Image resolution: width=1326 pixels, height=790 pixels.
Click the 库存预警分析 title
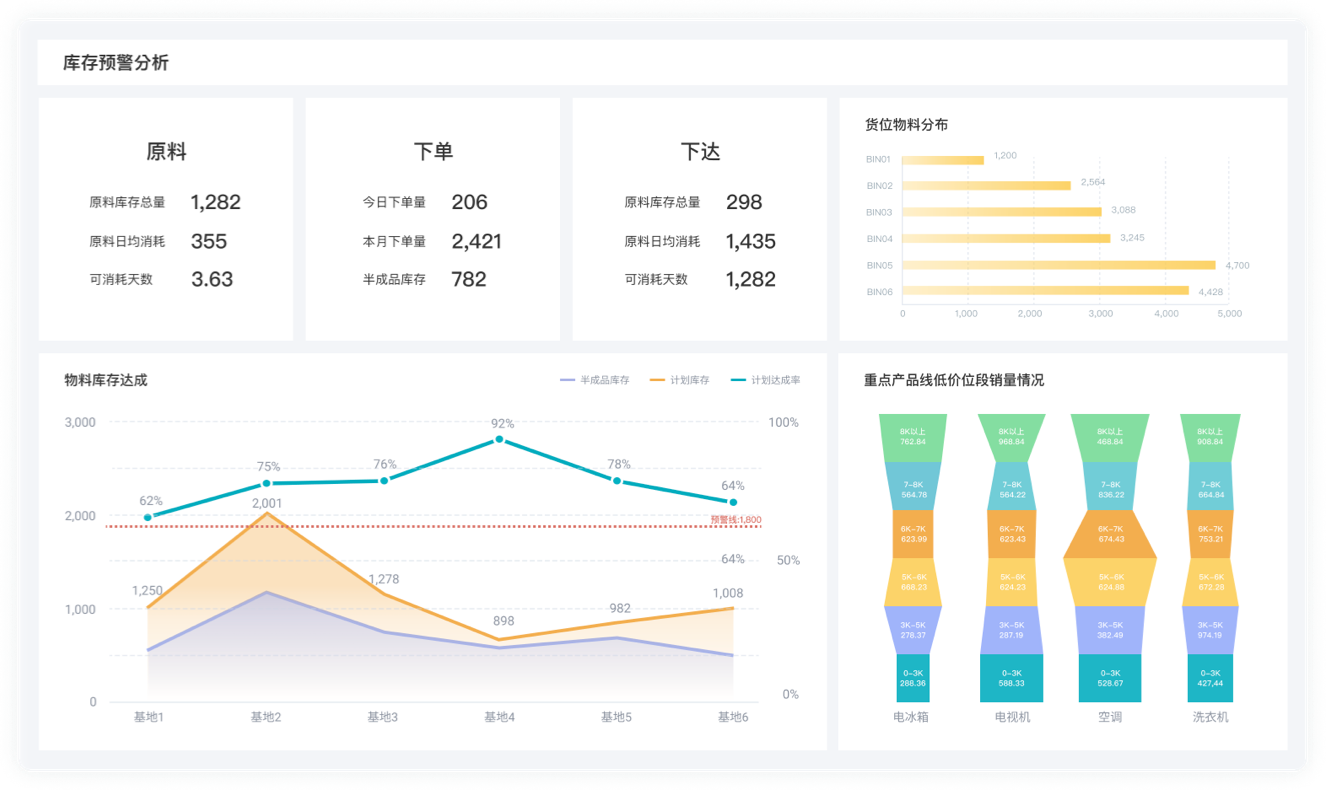click(x=114, y=62)
